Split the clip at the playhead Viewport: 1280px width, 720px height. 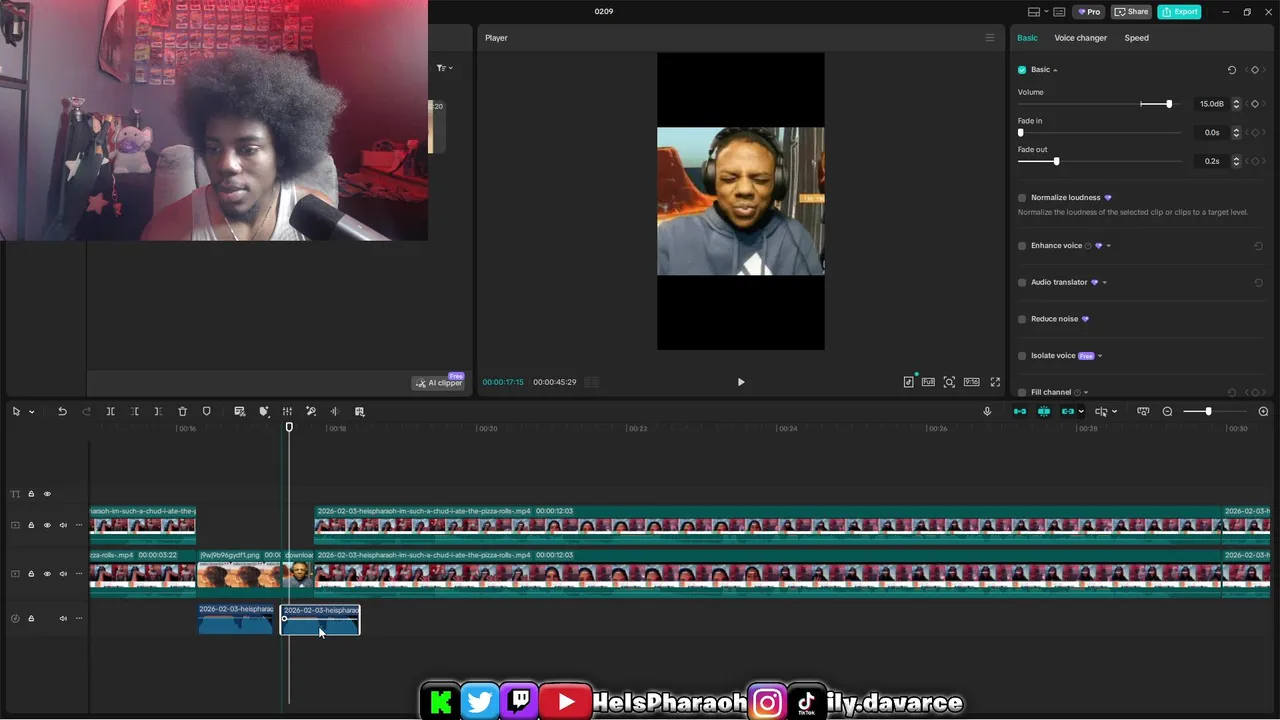pyautogui.click(x=111, y=411)
